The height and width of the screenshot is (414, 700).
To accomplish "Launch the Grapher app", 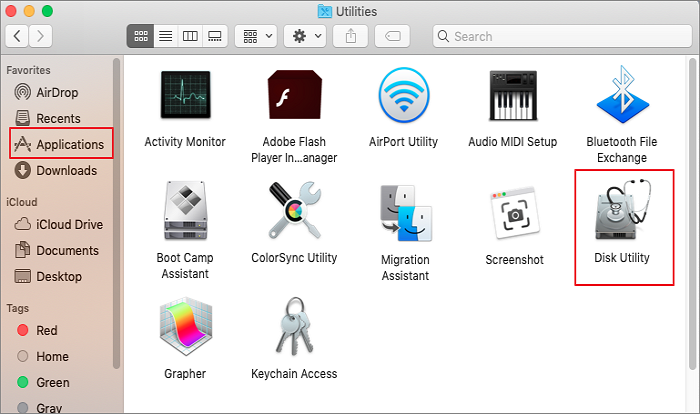I will click(x=185, y=330).
